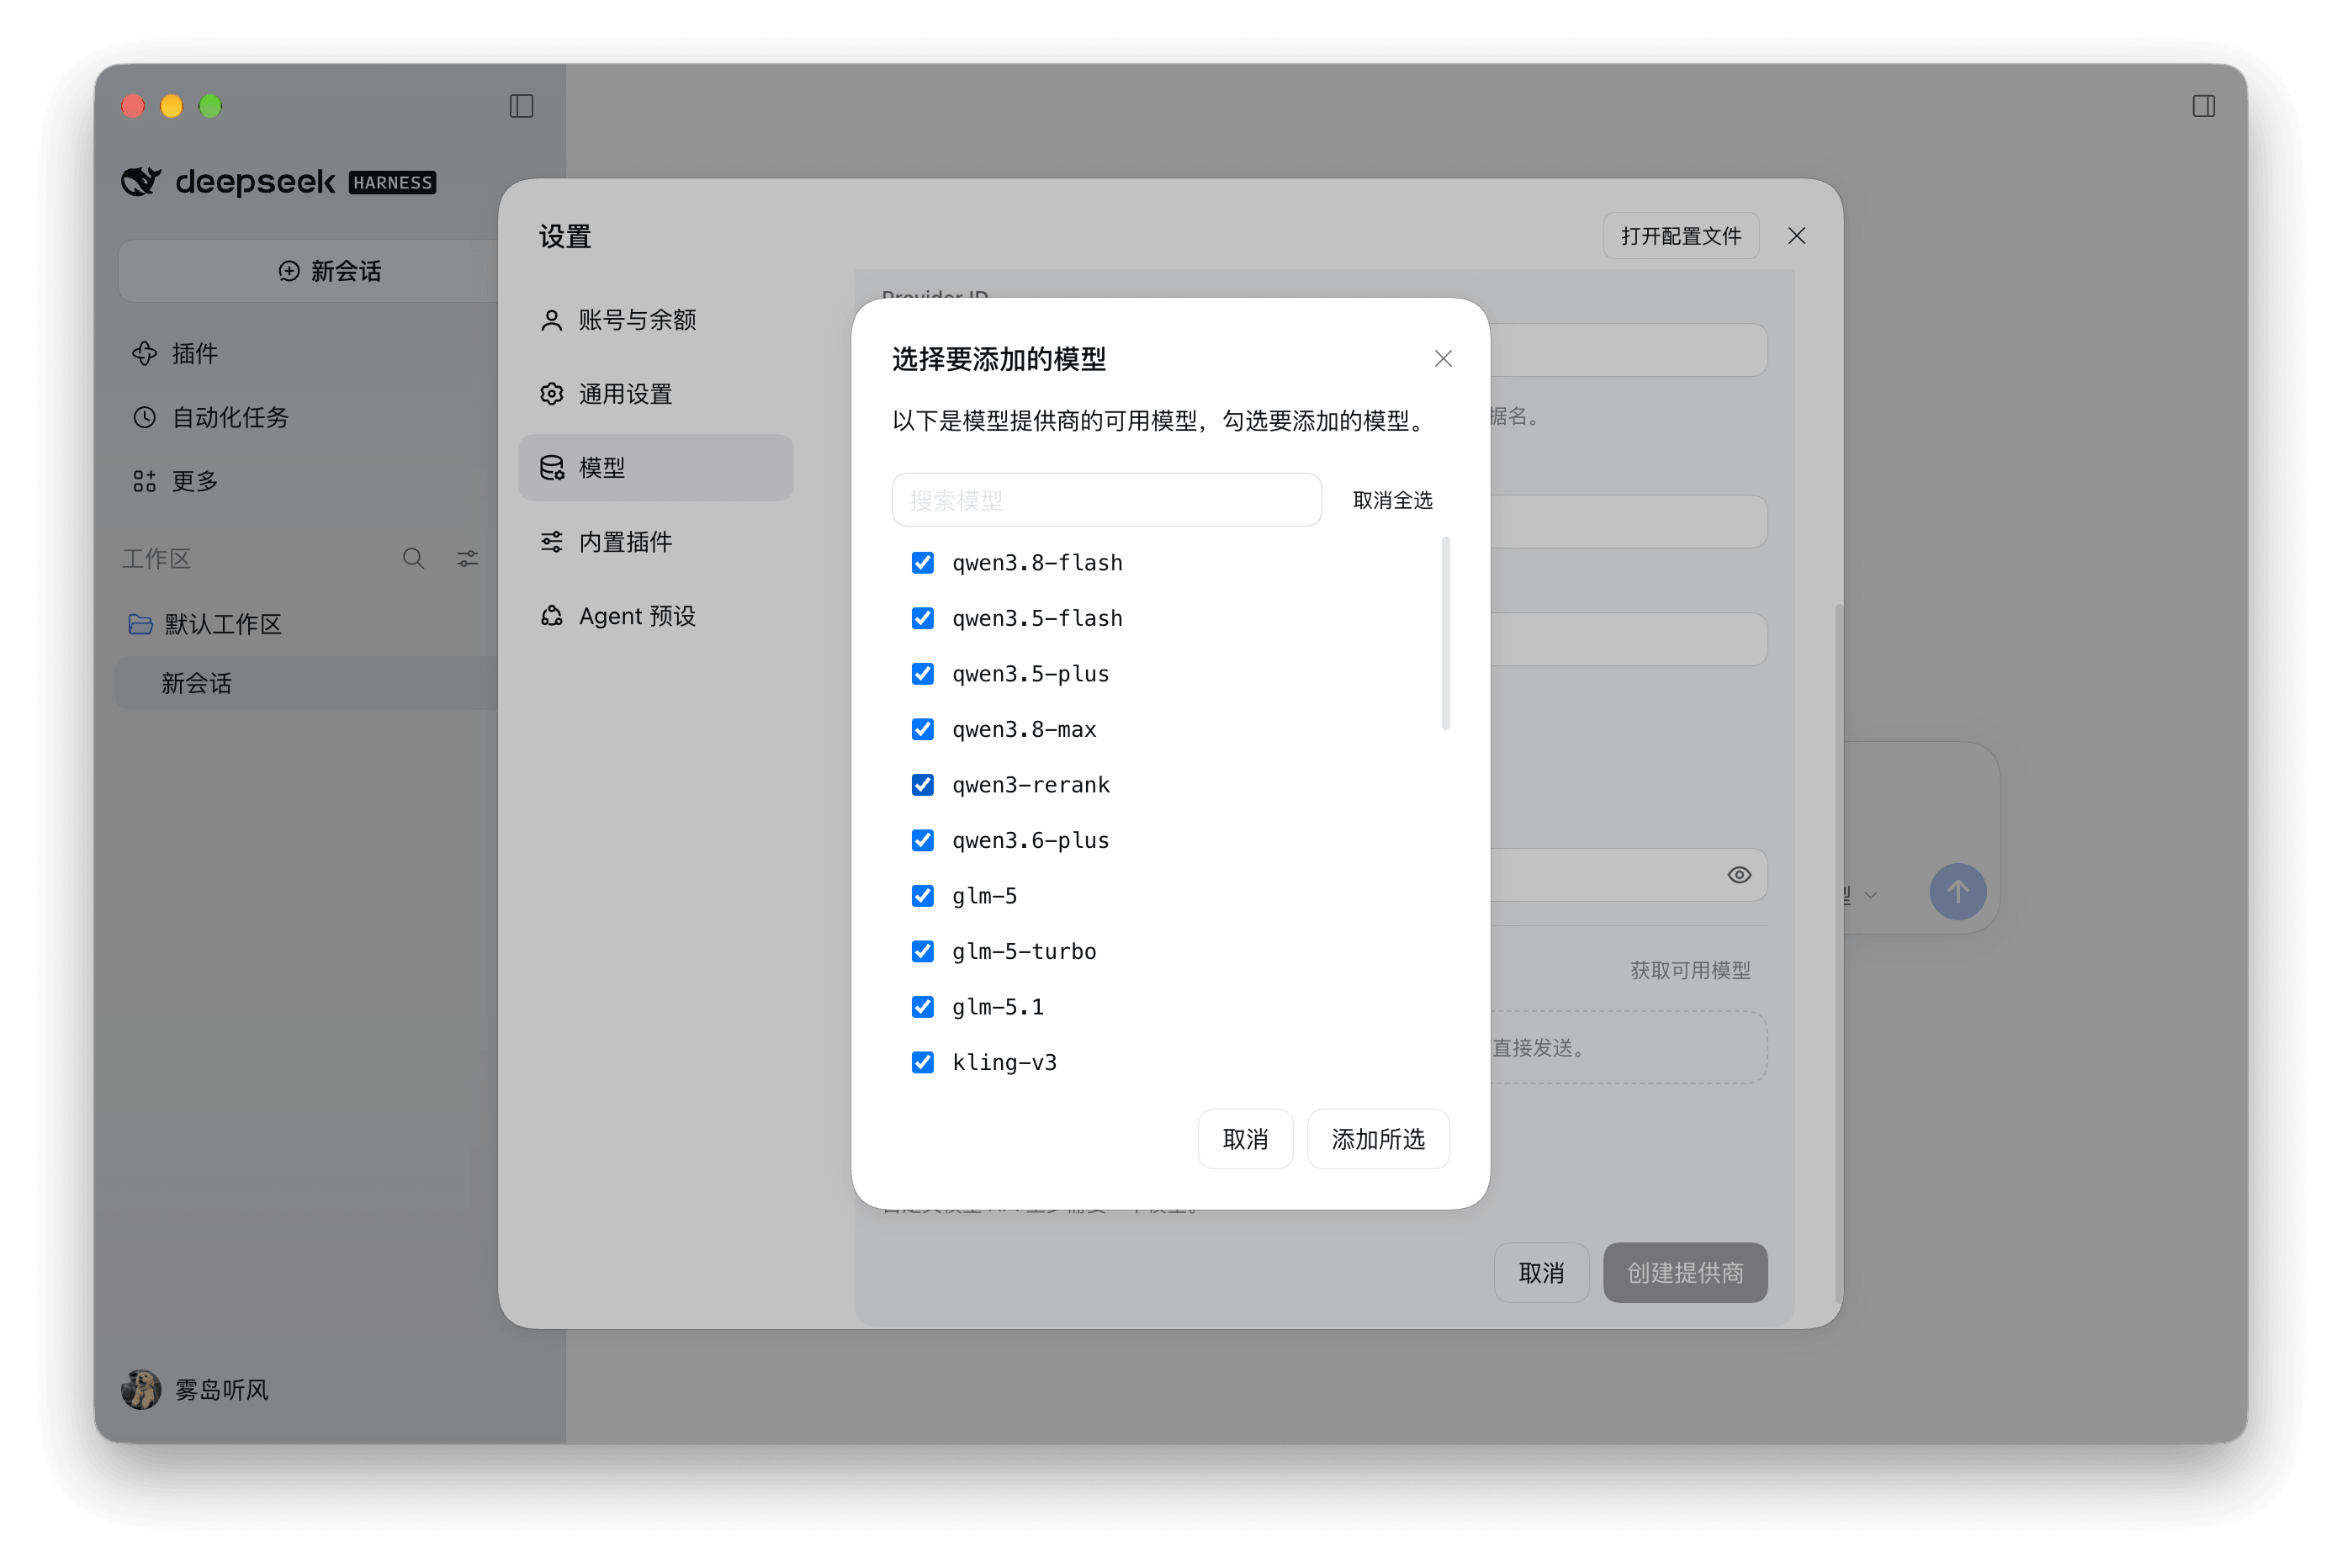This screenshot has width=2342, height=1568.
Task: Uncheck glm-5 model
Action: tap(922, 896)
